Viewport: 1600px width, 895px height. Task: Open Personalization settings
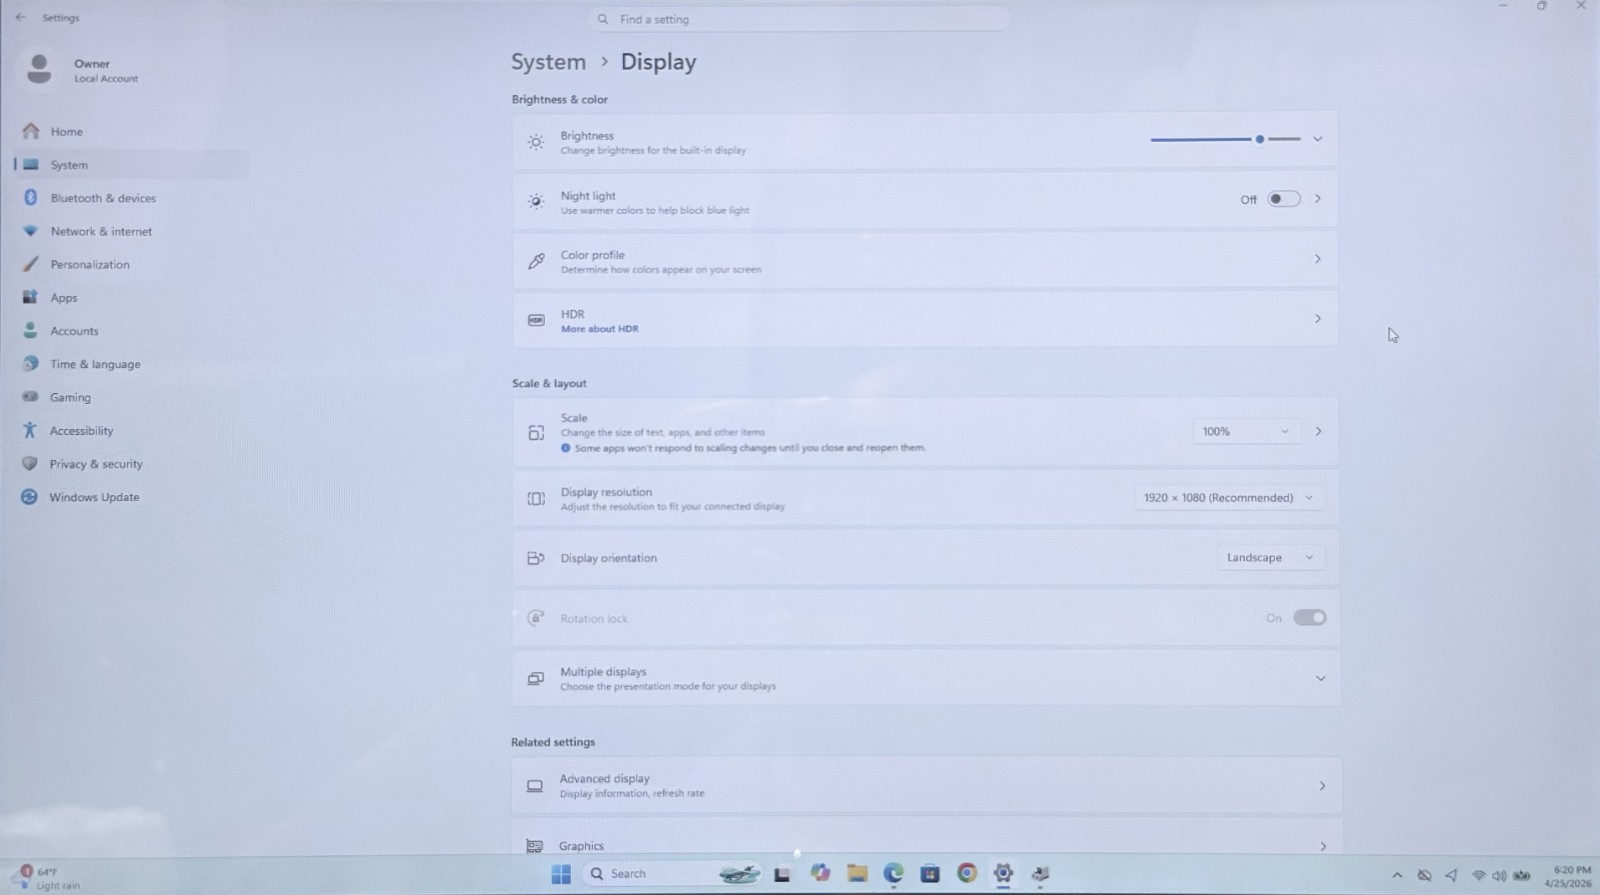coord(90,265)
